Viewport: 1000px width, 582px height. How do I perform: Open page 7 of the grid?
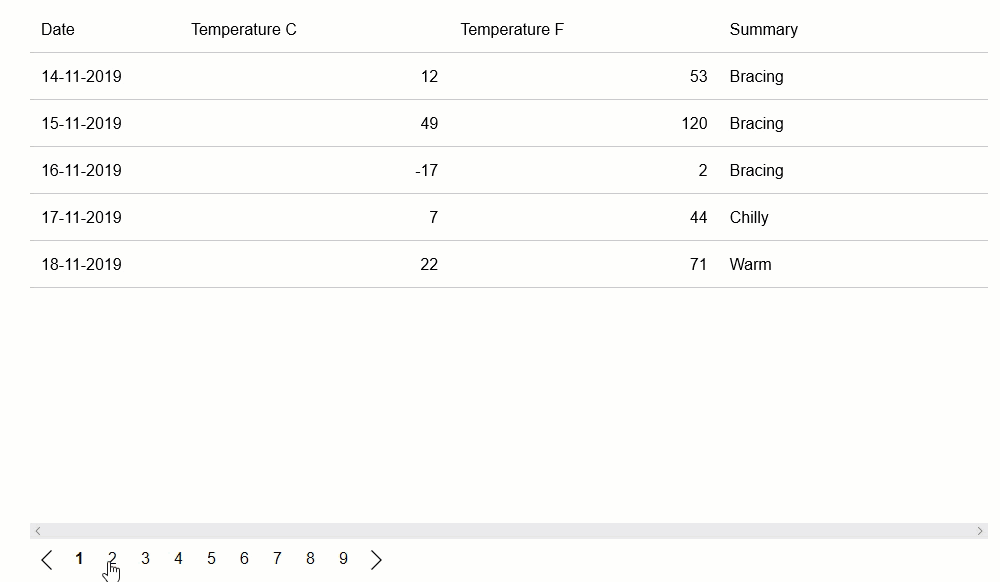(x=277, y=559)
